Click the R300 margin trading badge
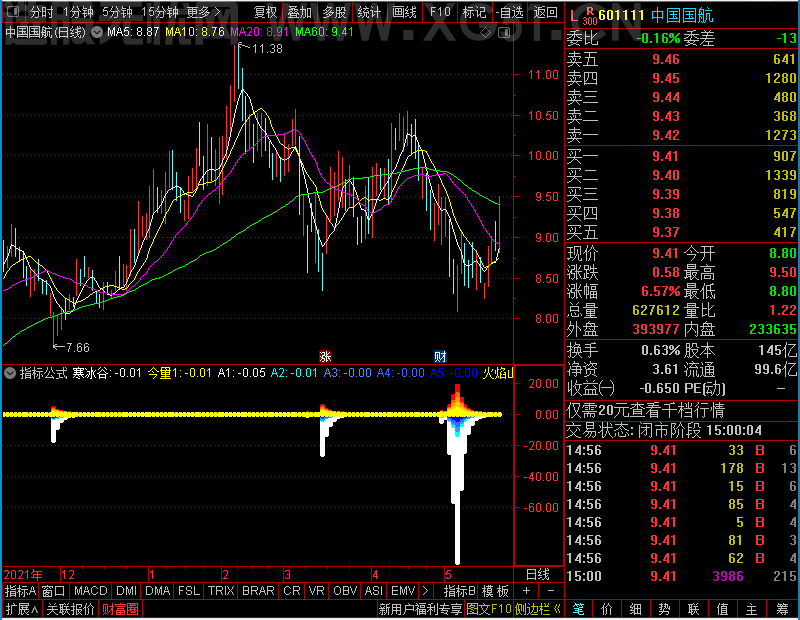This screenshot has width=800, height=620. [x=590, y=16]
